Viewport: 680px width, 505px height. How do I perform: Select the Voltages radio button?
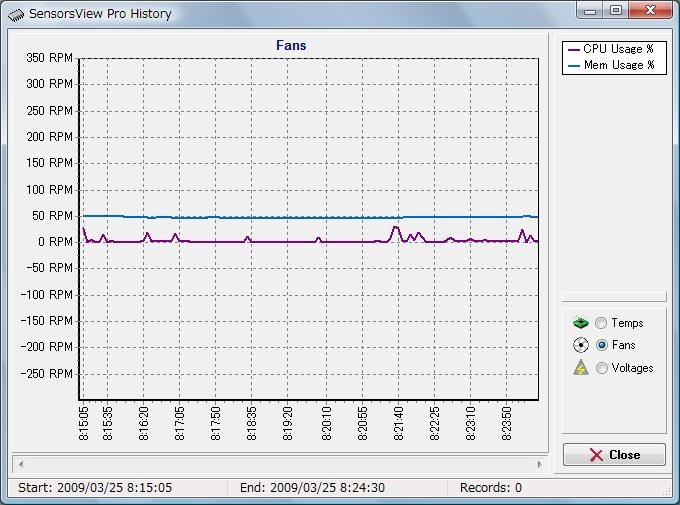coord(602,368)
